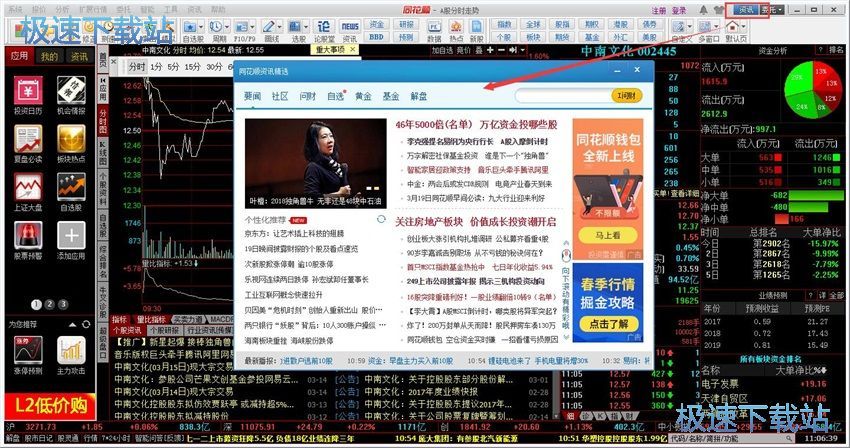Click the skin shirt icon

(x=719, y=10)
